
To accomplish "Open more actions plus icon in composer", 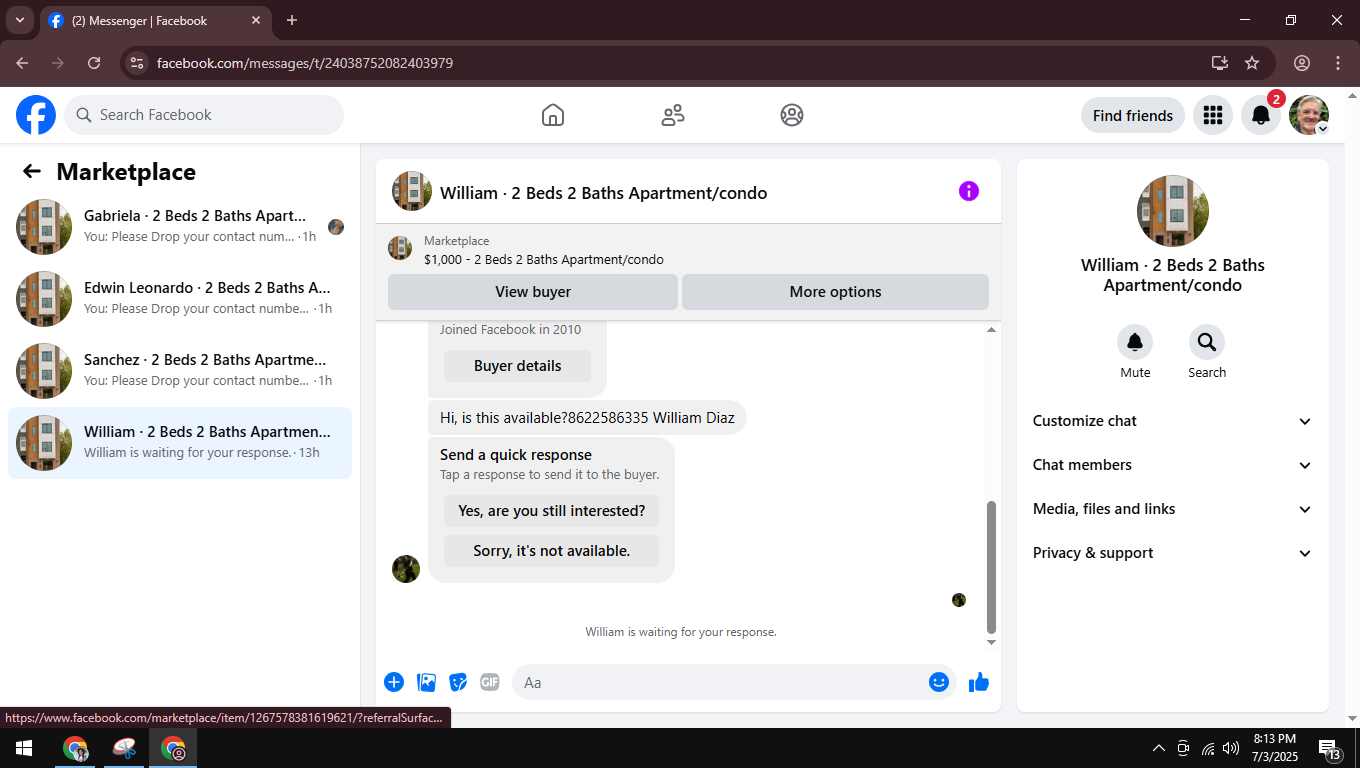I will [x=394, y=682].
